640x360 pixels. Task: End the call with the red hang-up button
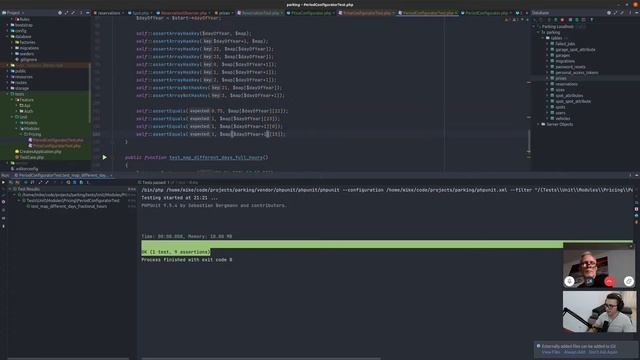[x=609, y=281]
